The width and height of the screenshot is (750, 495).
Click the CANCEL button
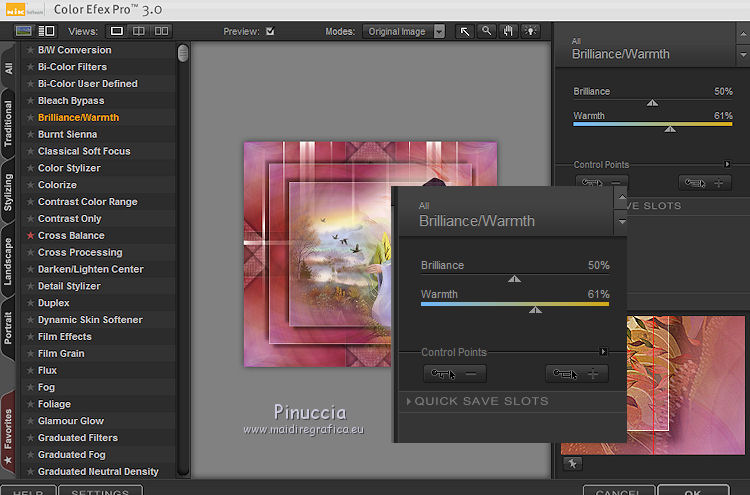pos(619,491)
